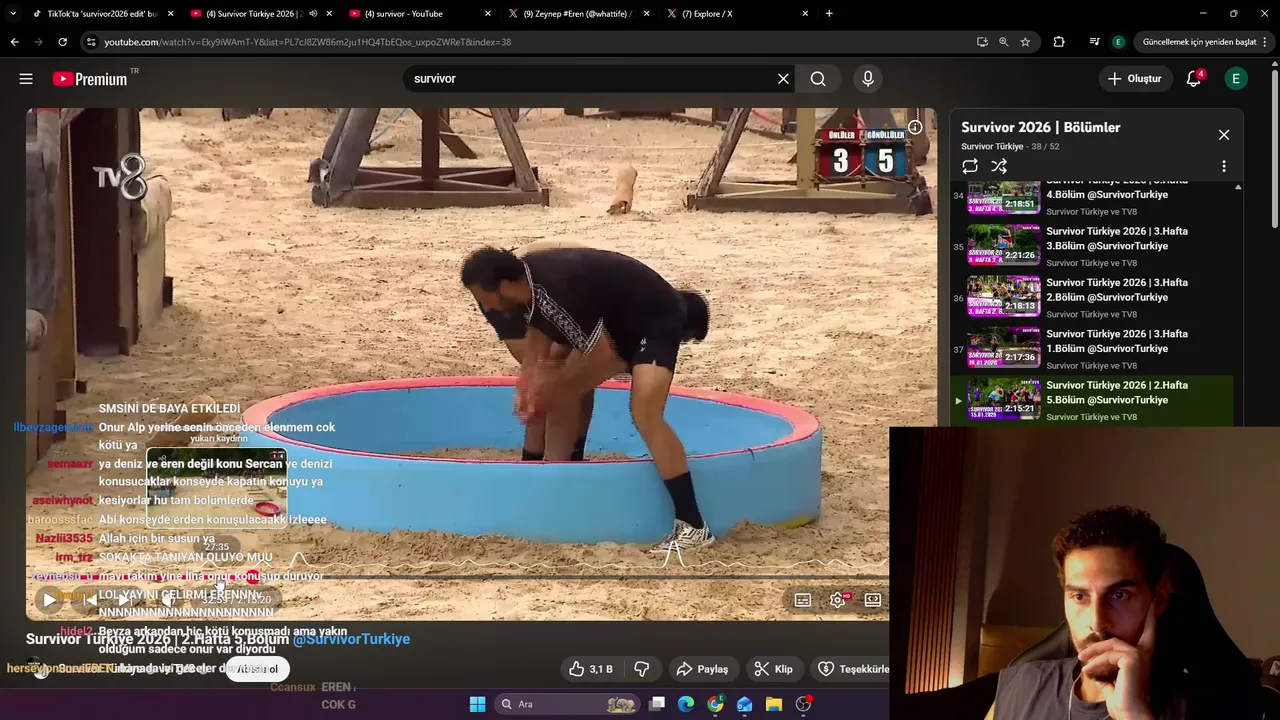
Task: Open video info card icon
Action: [914, 128]
